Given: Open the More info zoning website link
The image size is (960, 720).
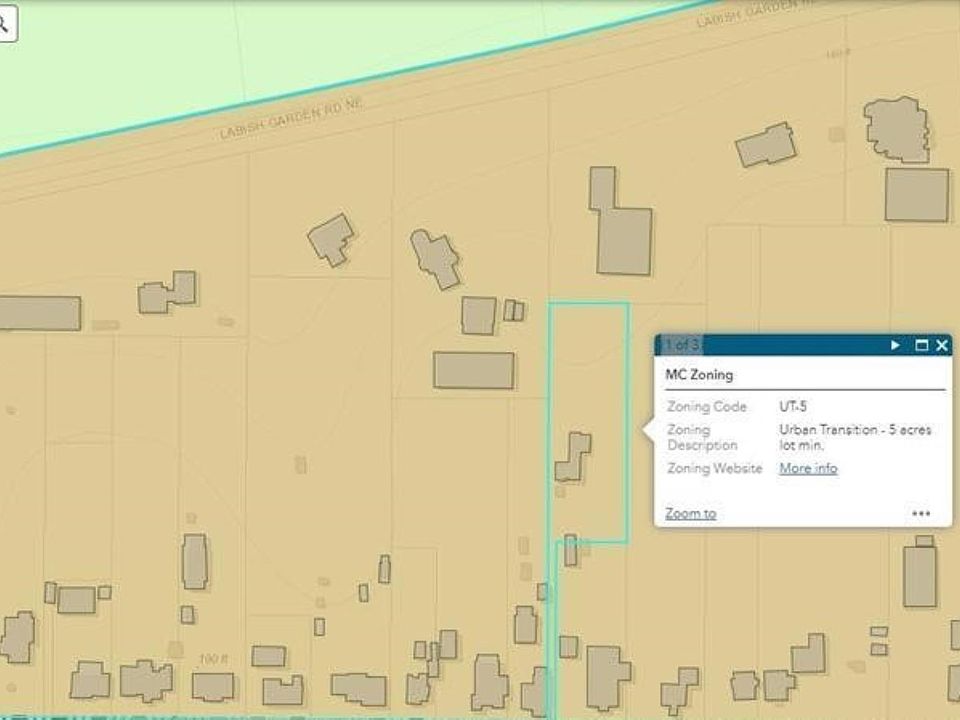Looking at the screenshot, I should coord(808,468).
